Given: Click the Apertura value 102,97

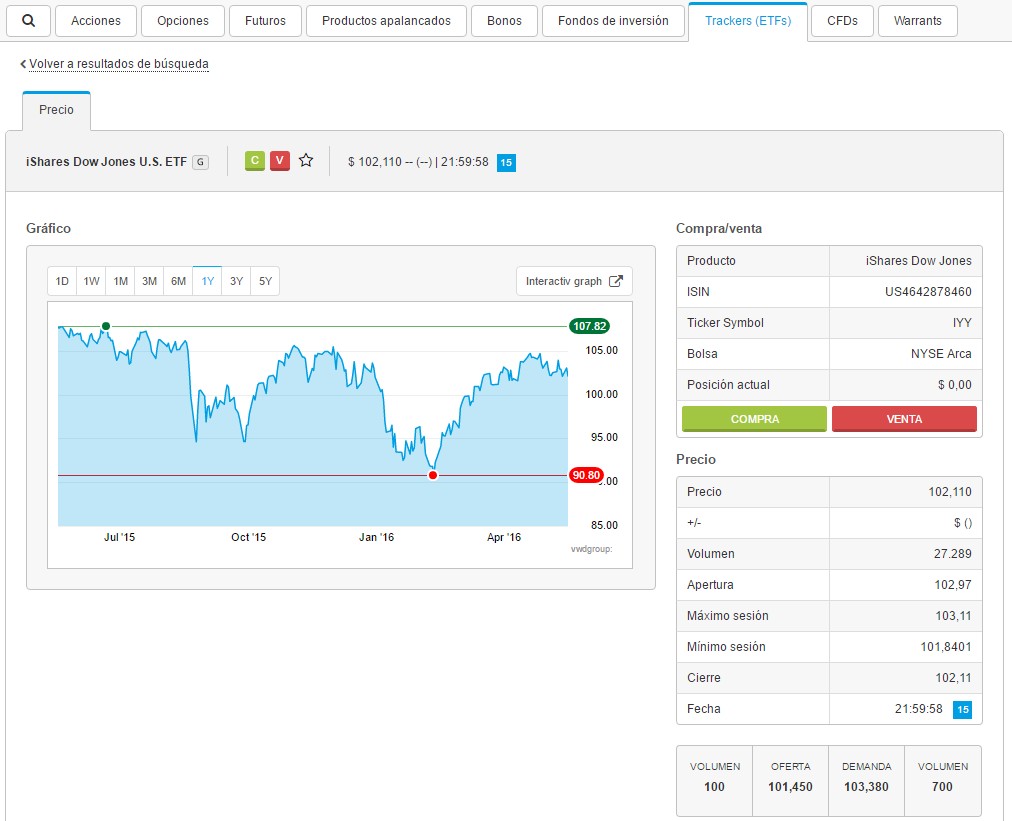Looking at the screenshot, I should pos(953,585).
